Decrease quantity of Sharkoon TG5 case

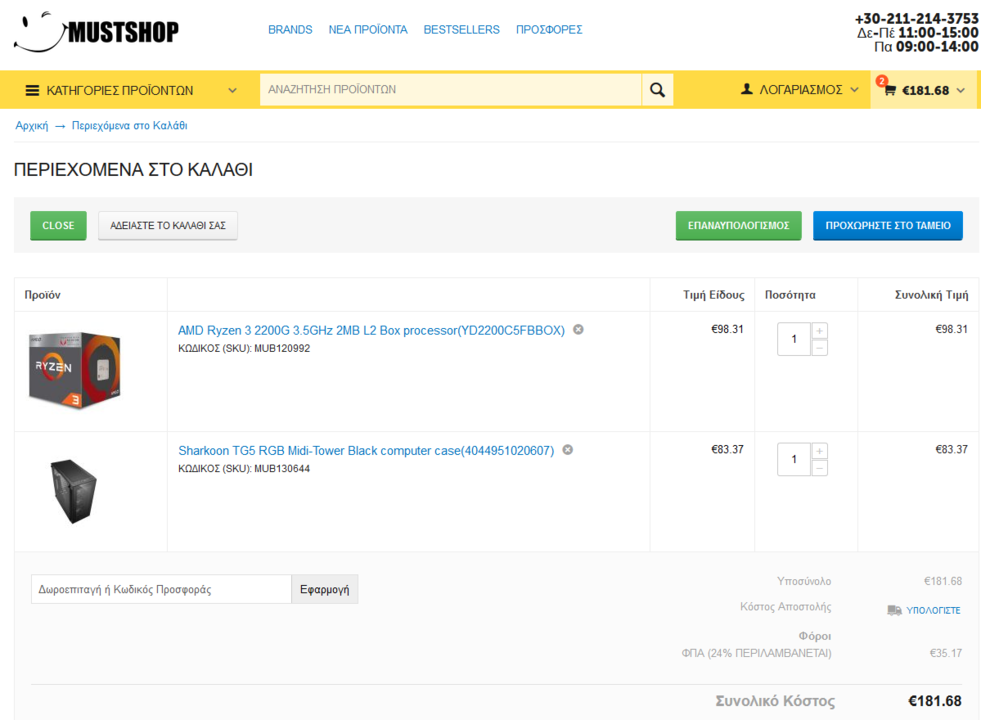point(820,467)
